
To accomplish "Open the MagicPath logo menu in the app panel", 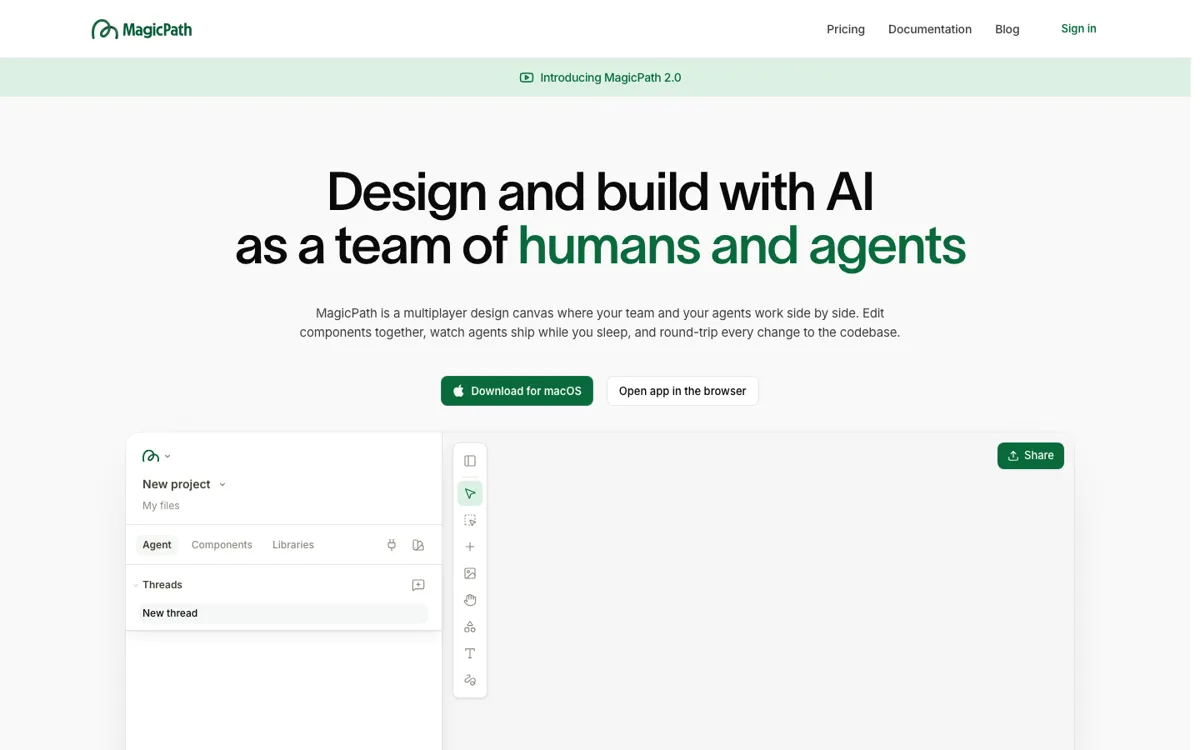I will (156, 456).
